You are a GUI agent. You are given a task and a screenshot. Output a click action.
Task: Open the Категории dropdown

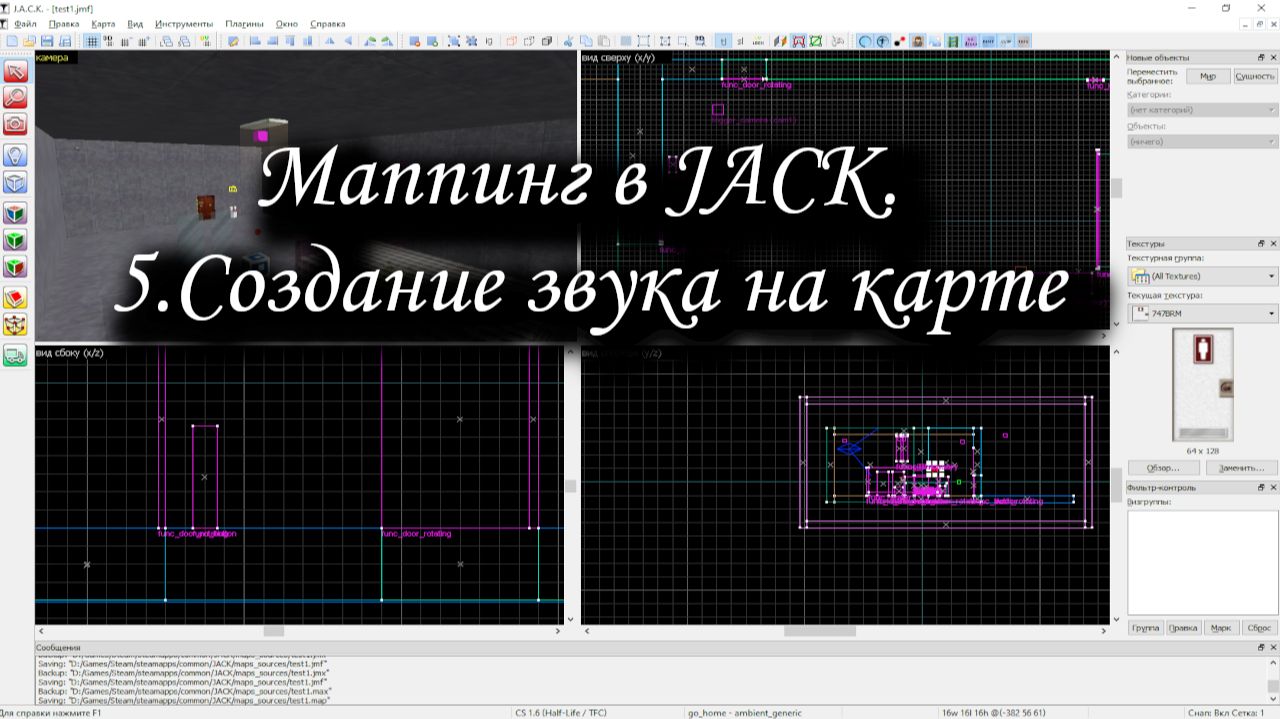pyautogui.click(x=1203, y=109)
